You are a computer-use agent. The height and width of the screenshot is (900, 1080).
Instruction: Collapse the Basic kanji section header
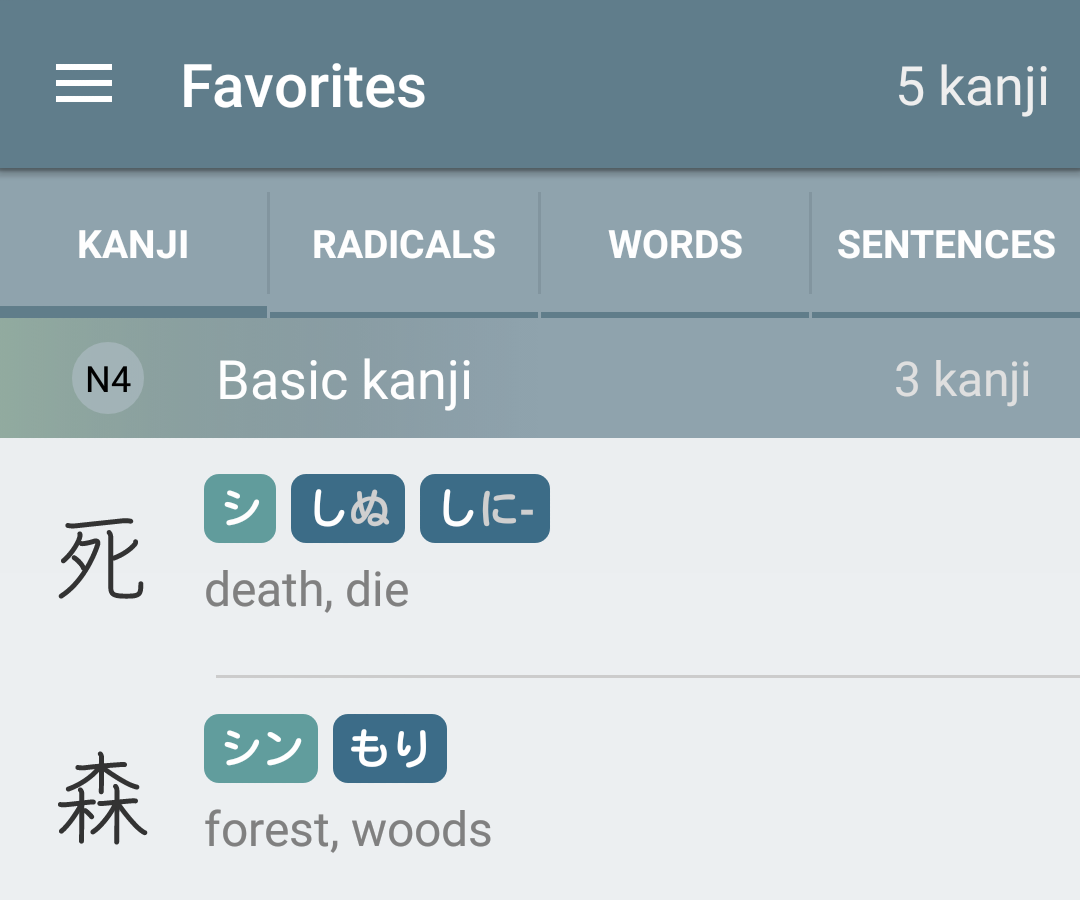pyautogui.click(x=540, y=378)
